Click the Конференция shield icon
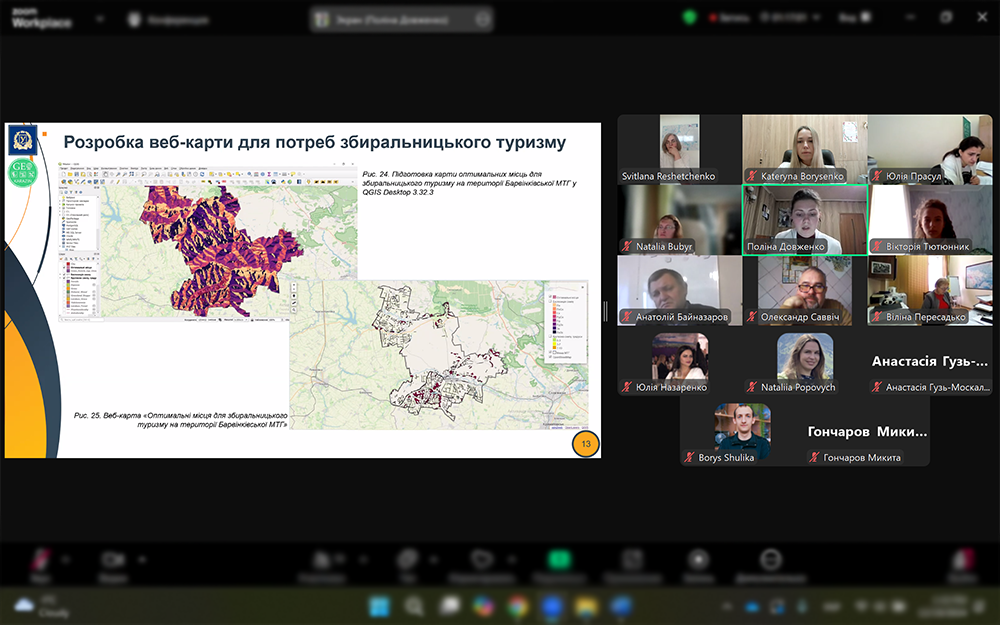 click(132, 19)
